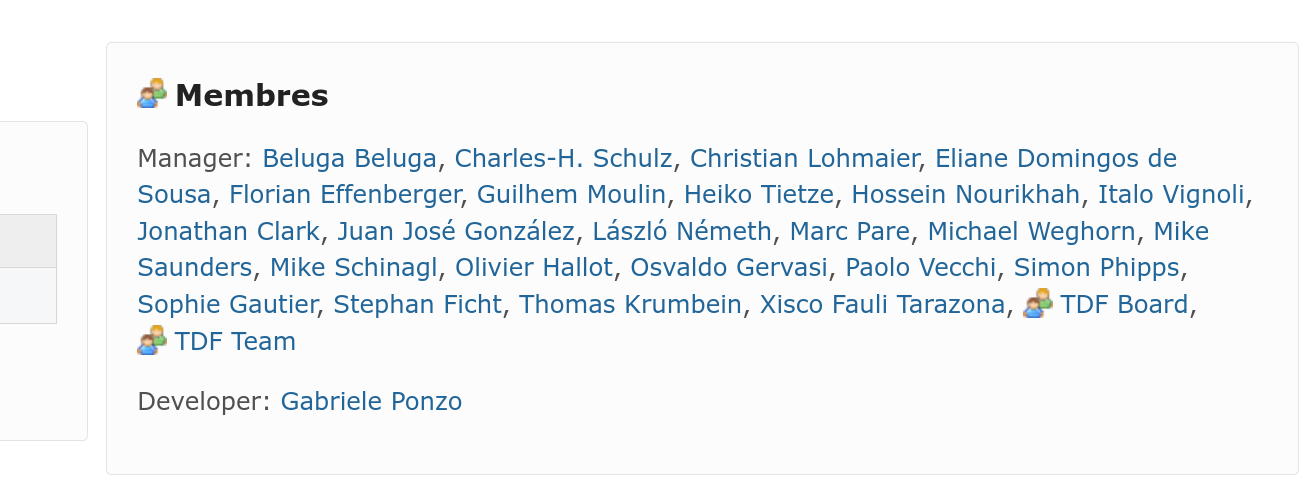Click the group icon beside TDF Team

click(x=152, y=341)
